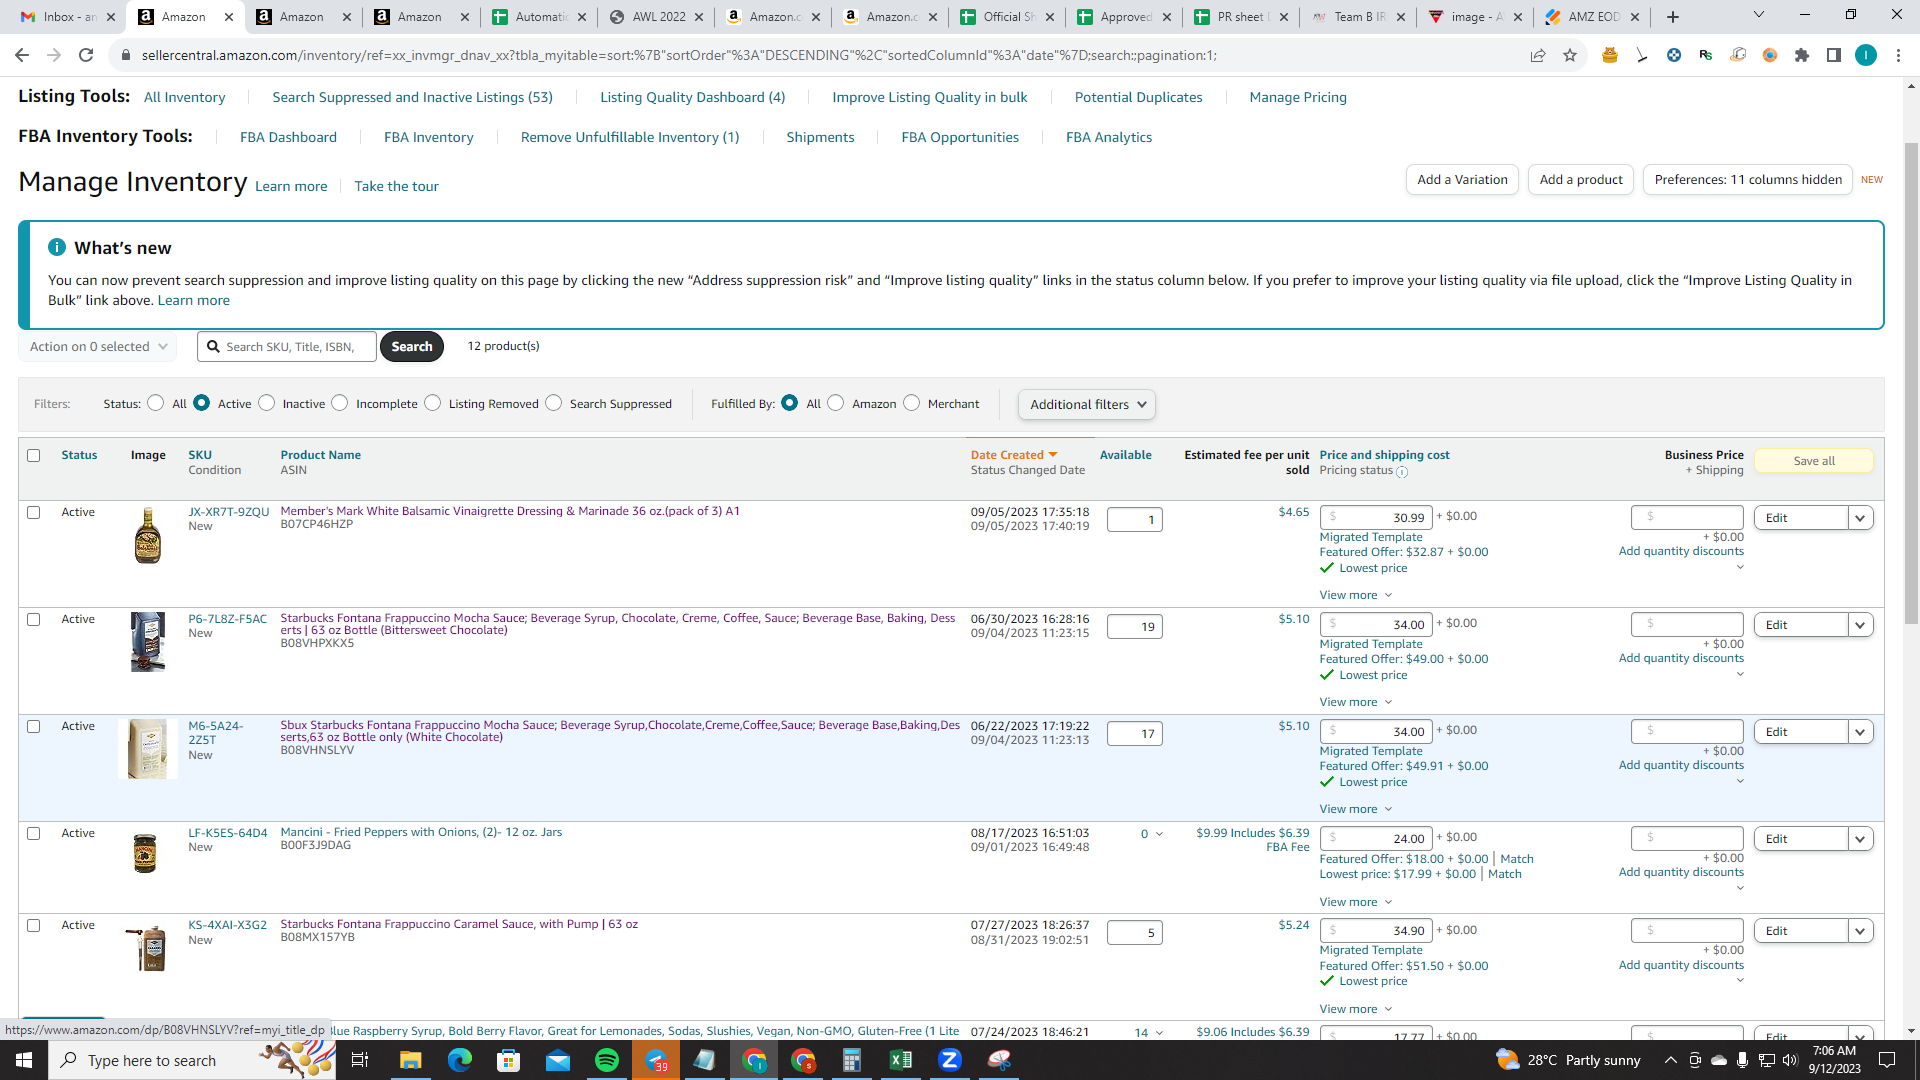Screen dimensions: 1920x1080
Task: Filter Fulfilled By Amazon
Action: coord(836,403)
